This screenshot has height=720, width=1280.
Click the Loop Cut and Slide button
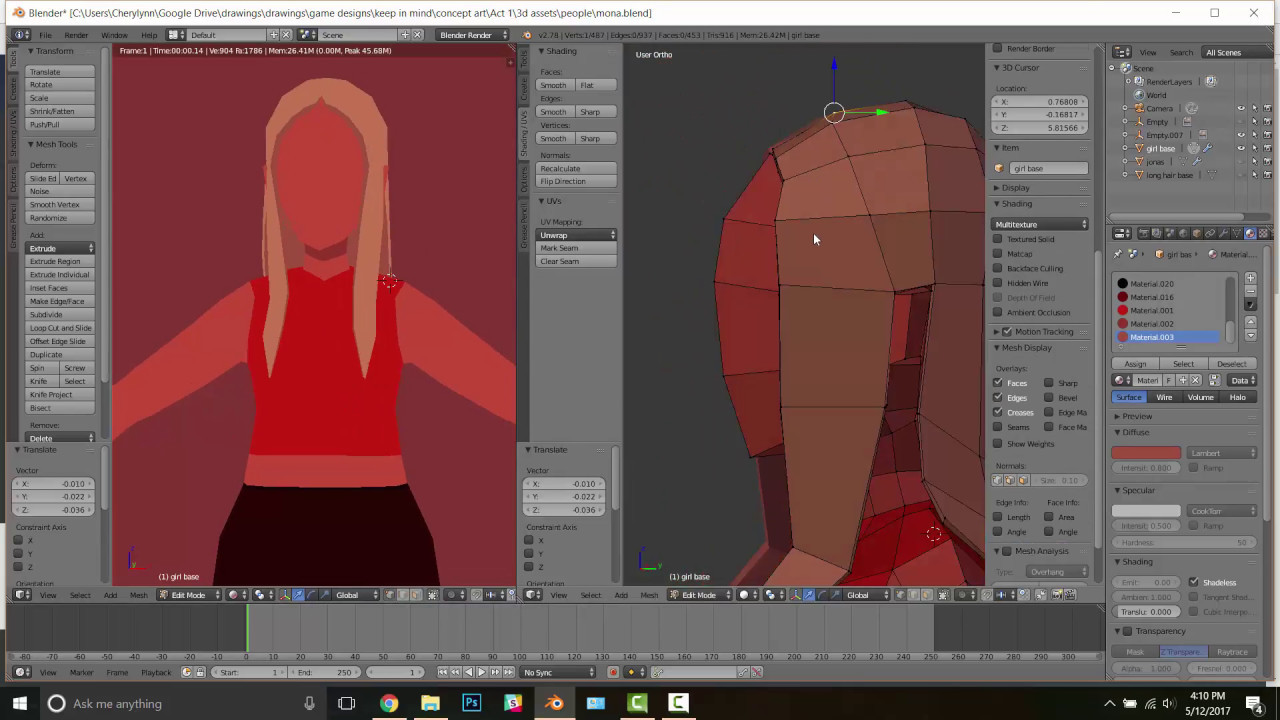(x=61, y=328)
